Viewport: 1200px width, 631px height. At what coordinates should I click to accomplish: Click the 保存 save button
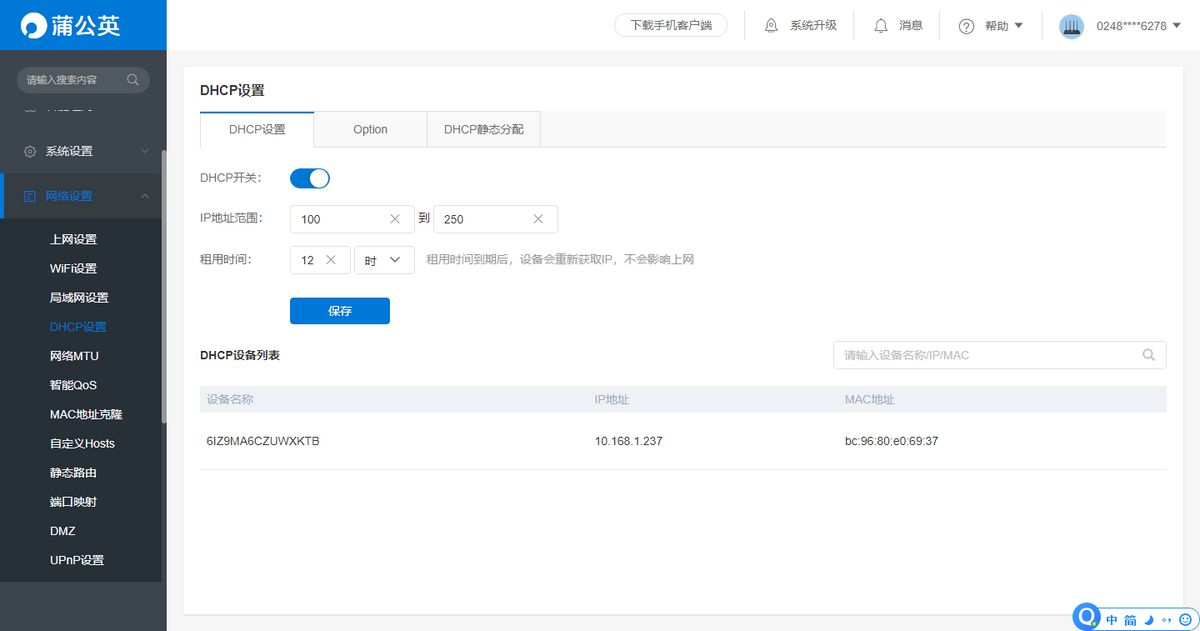pyautogui.click(x=340, y=311)
